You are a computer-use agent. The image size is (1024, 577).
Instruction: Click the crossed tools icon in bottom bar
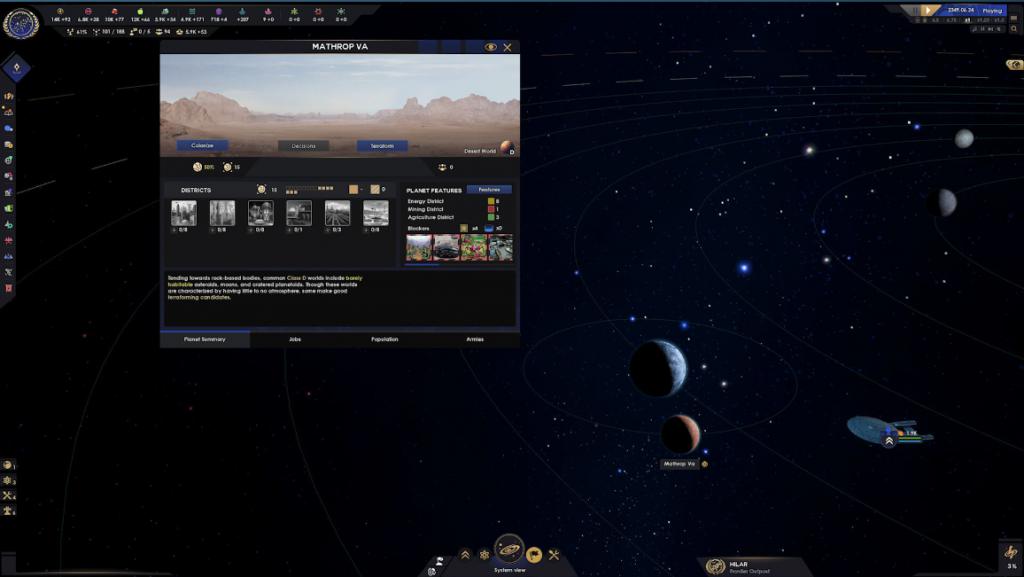[x=554, y=555]
